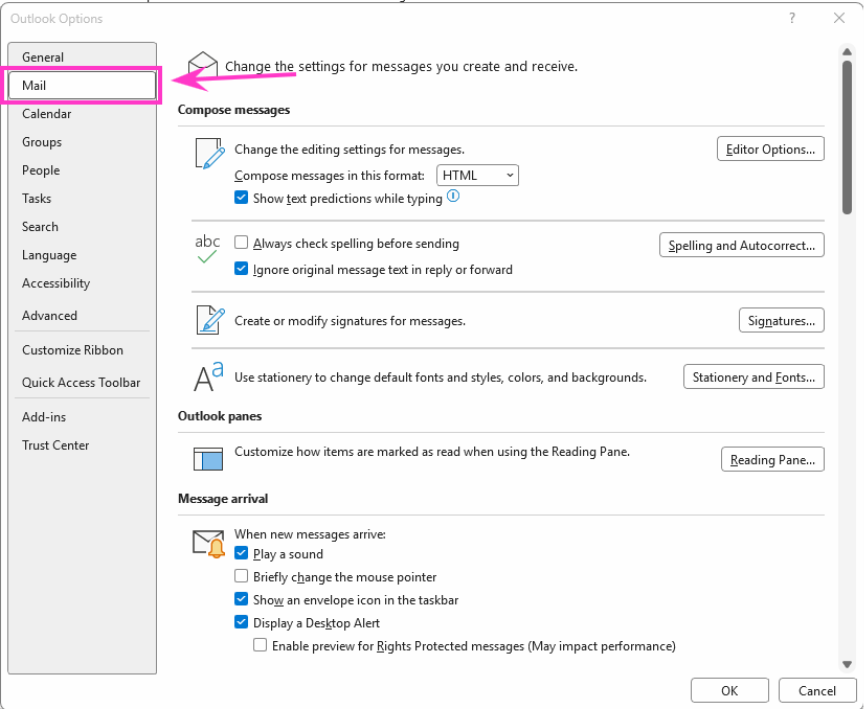
Task: Open the Groups category
Action: (x=82, y=142)
